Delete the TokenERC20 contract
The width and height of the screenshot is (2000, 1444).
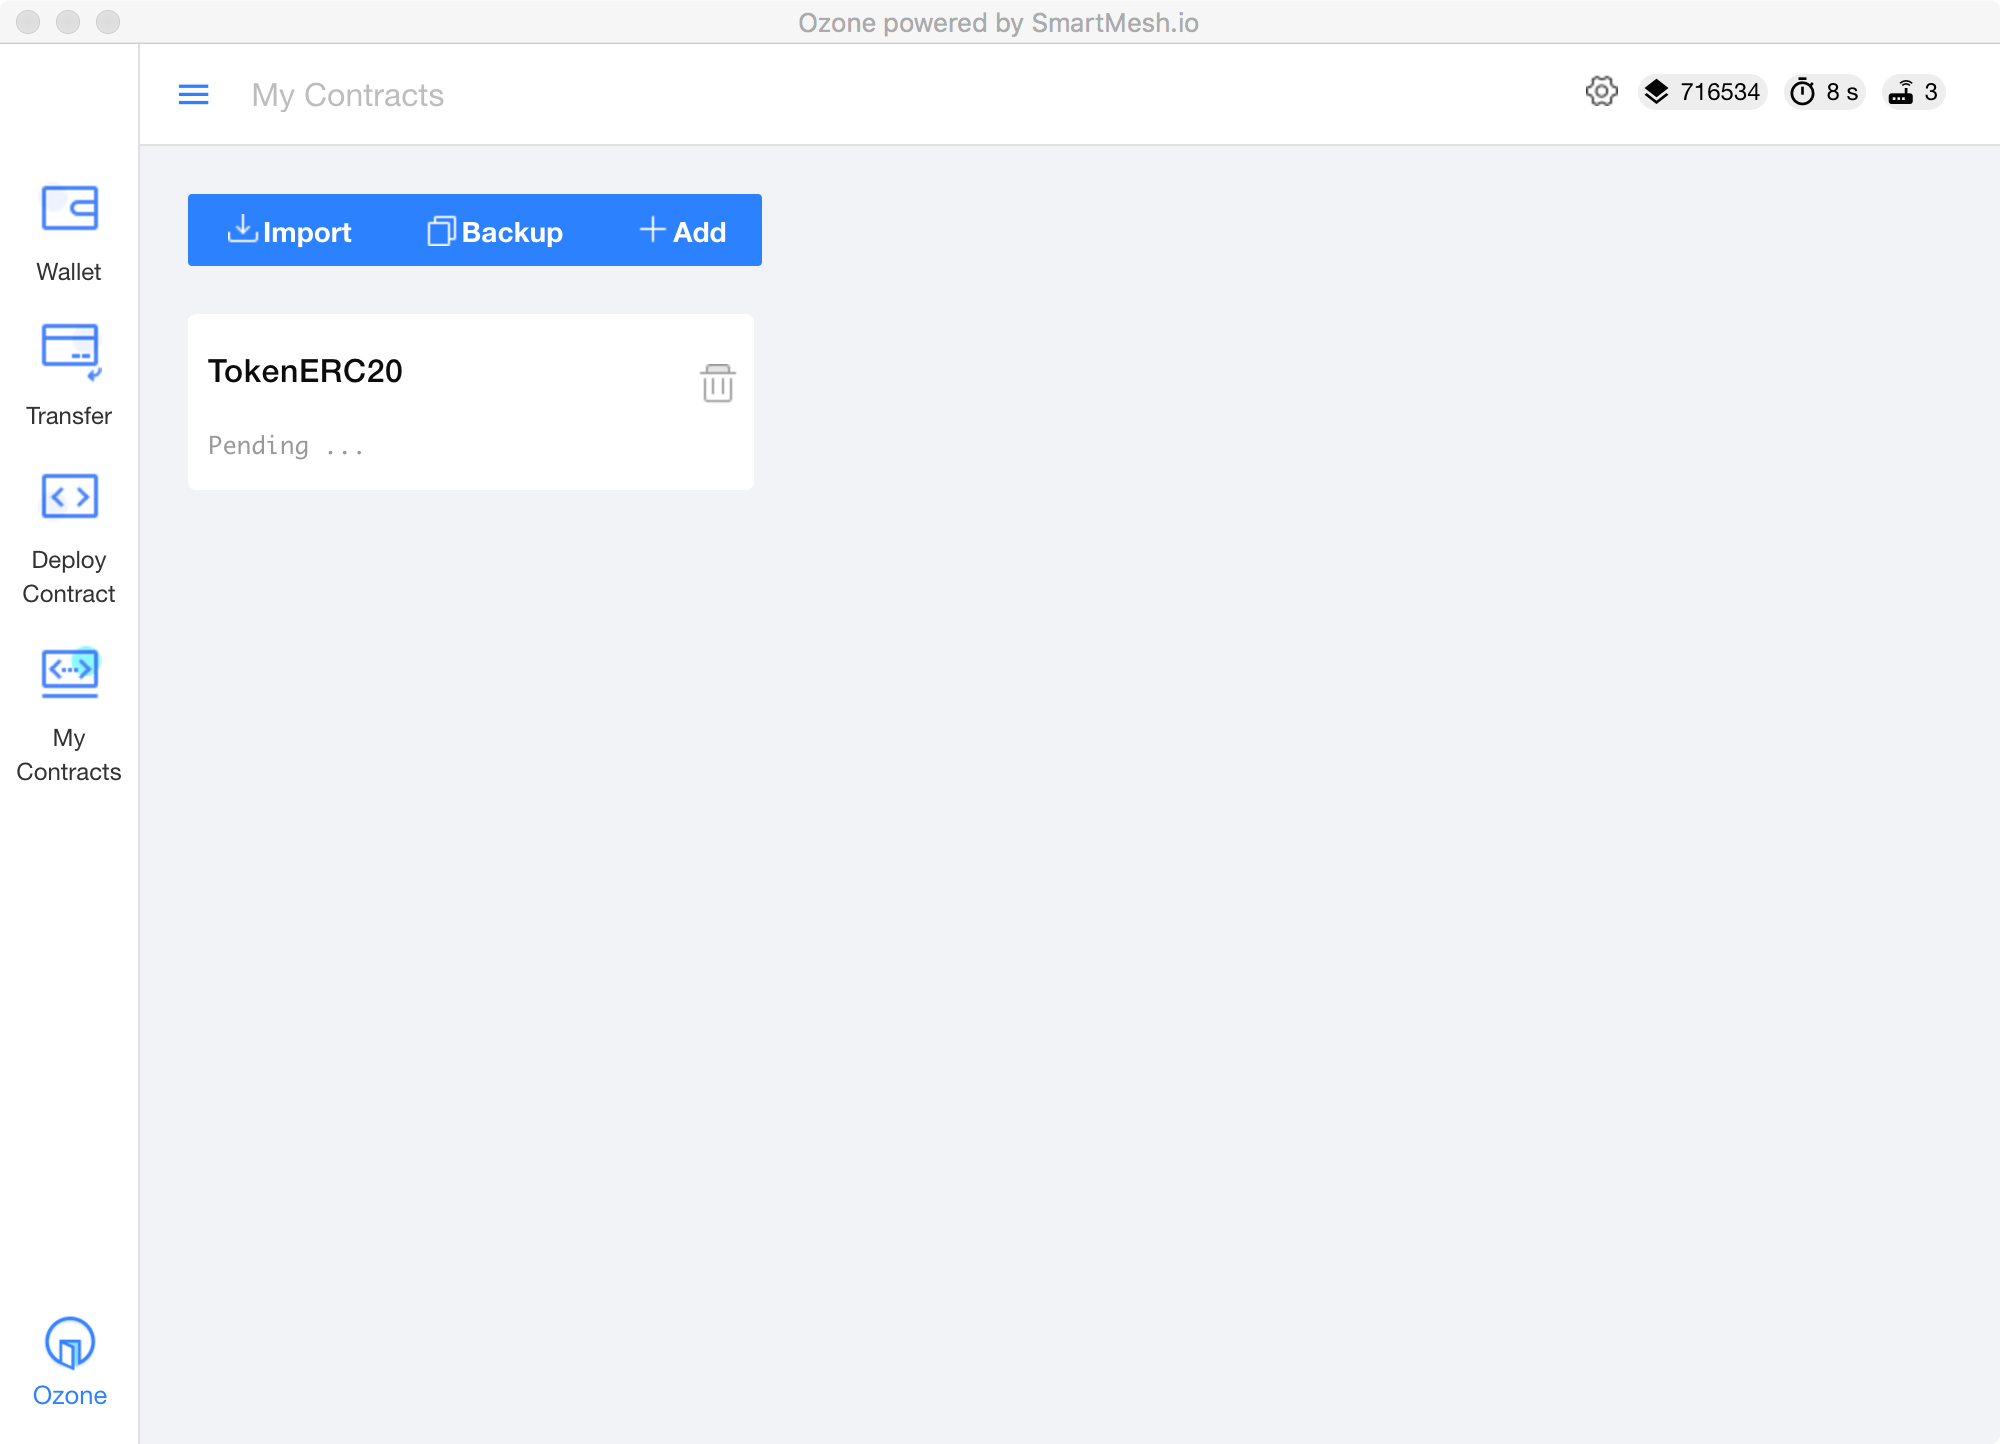click(x=717, y=383)
